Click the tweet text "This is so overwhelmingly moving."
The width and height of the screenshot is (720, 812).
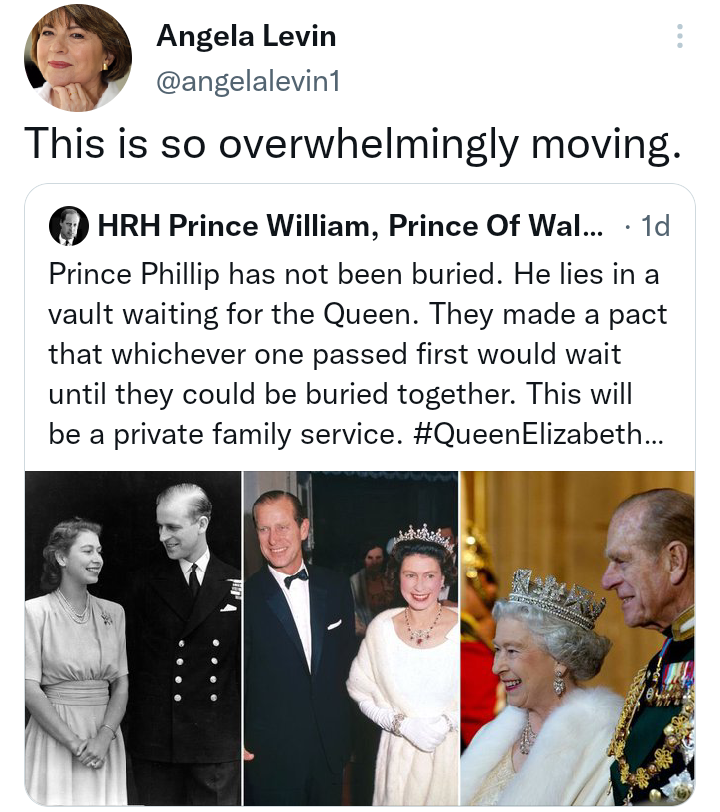tap(352, 144)
